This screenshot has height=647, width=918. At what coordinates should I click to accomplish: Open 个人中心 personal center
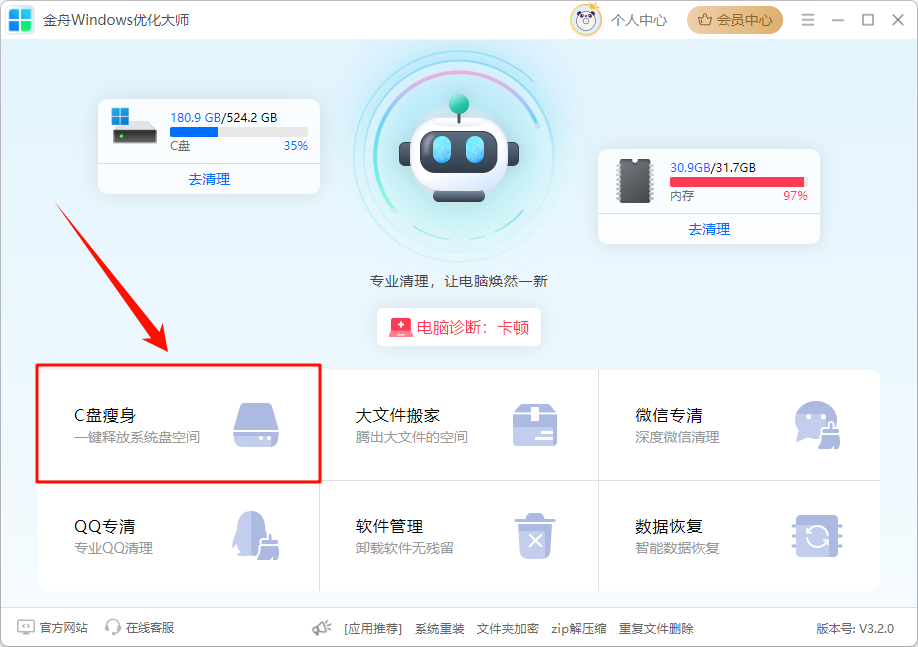(639, 20)
